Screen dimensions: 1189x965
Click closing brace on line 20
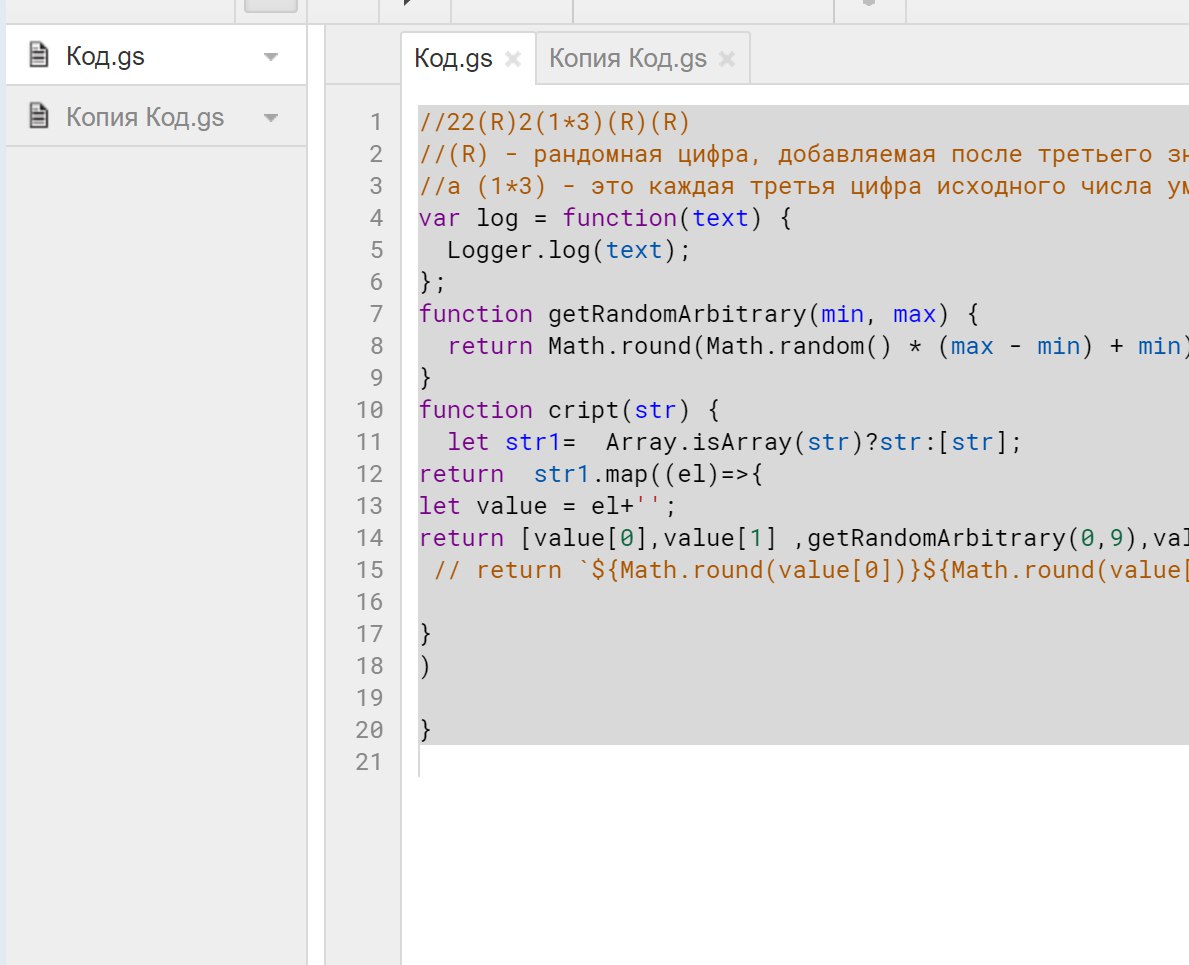(425, 730)
